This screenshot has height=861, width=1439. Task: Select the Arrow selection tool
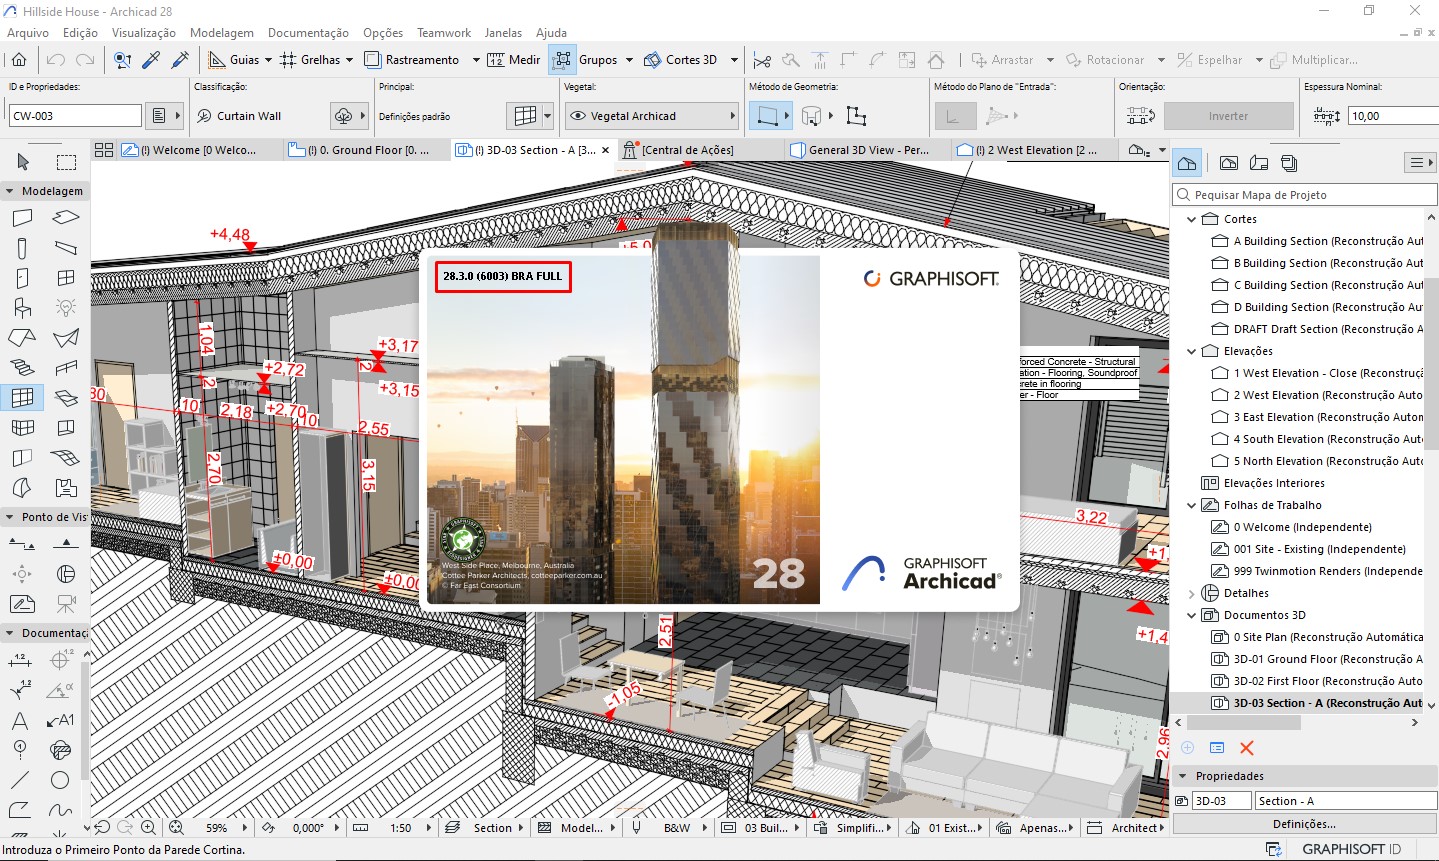(20, 161)
